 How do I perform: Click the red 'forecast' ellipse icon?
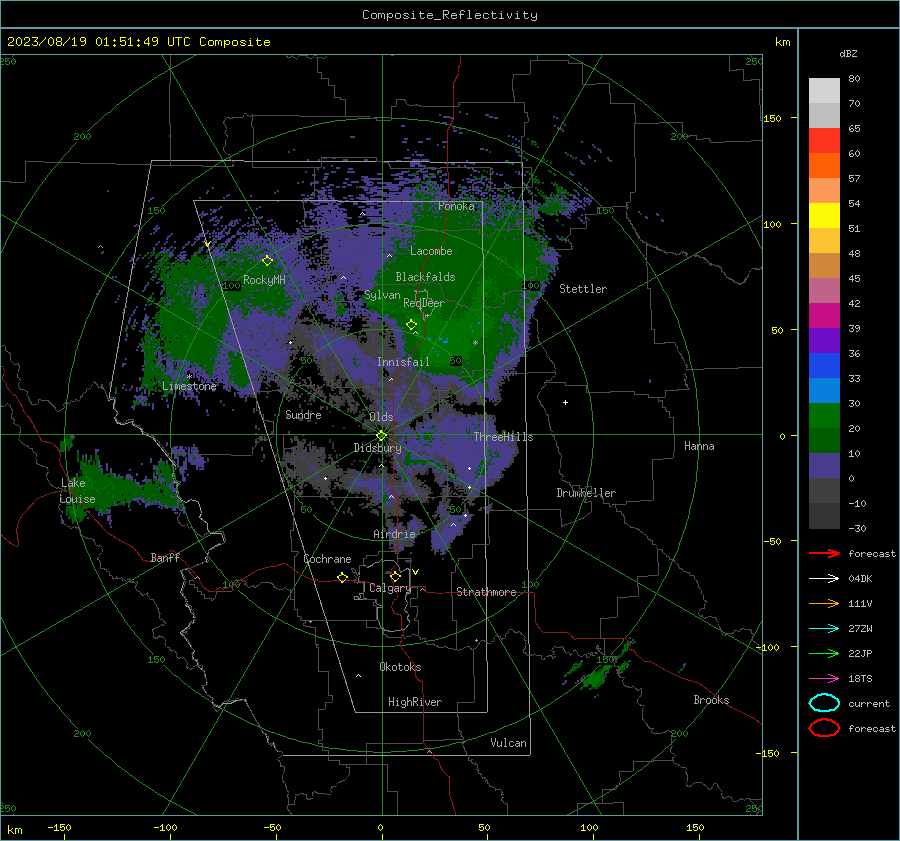[824, 728]
